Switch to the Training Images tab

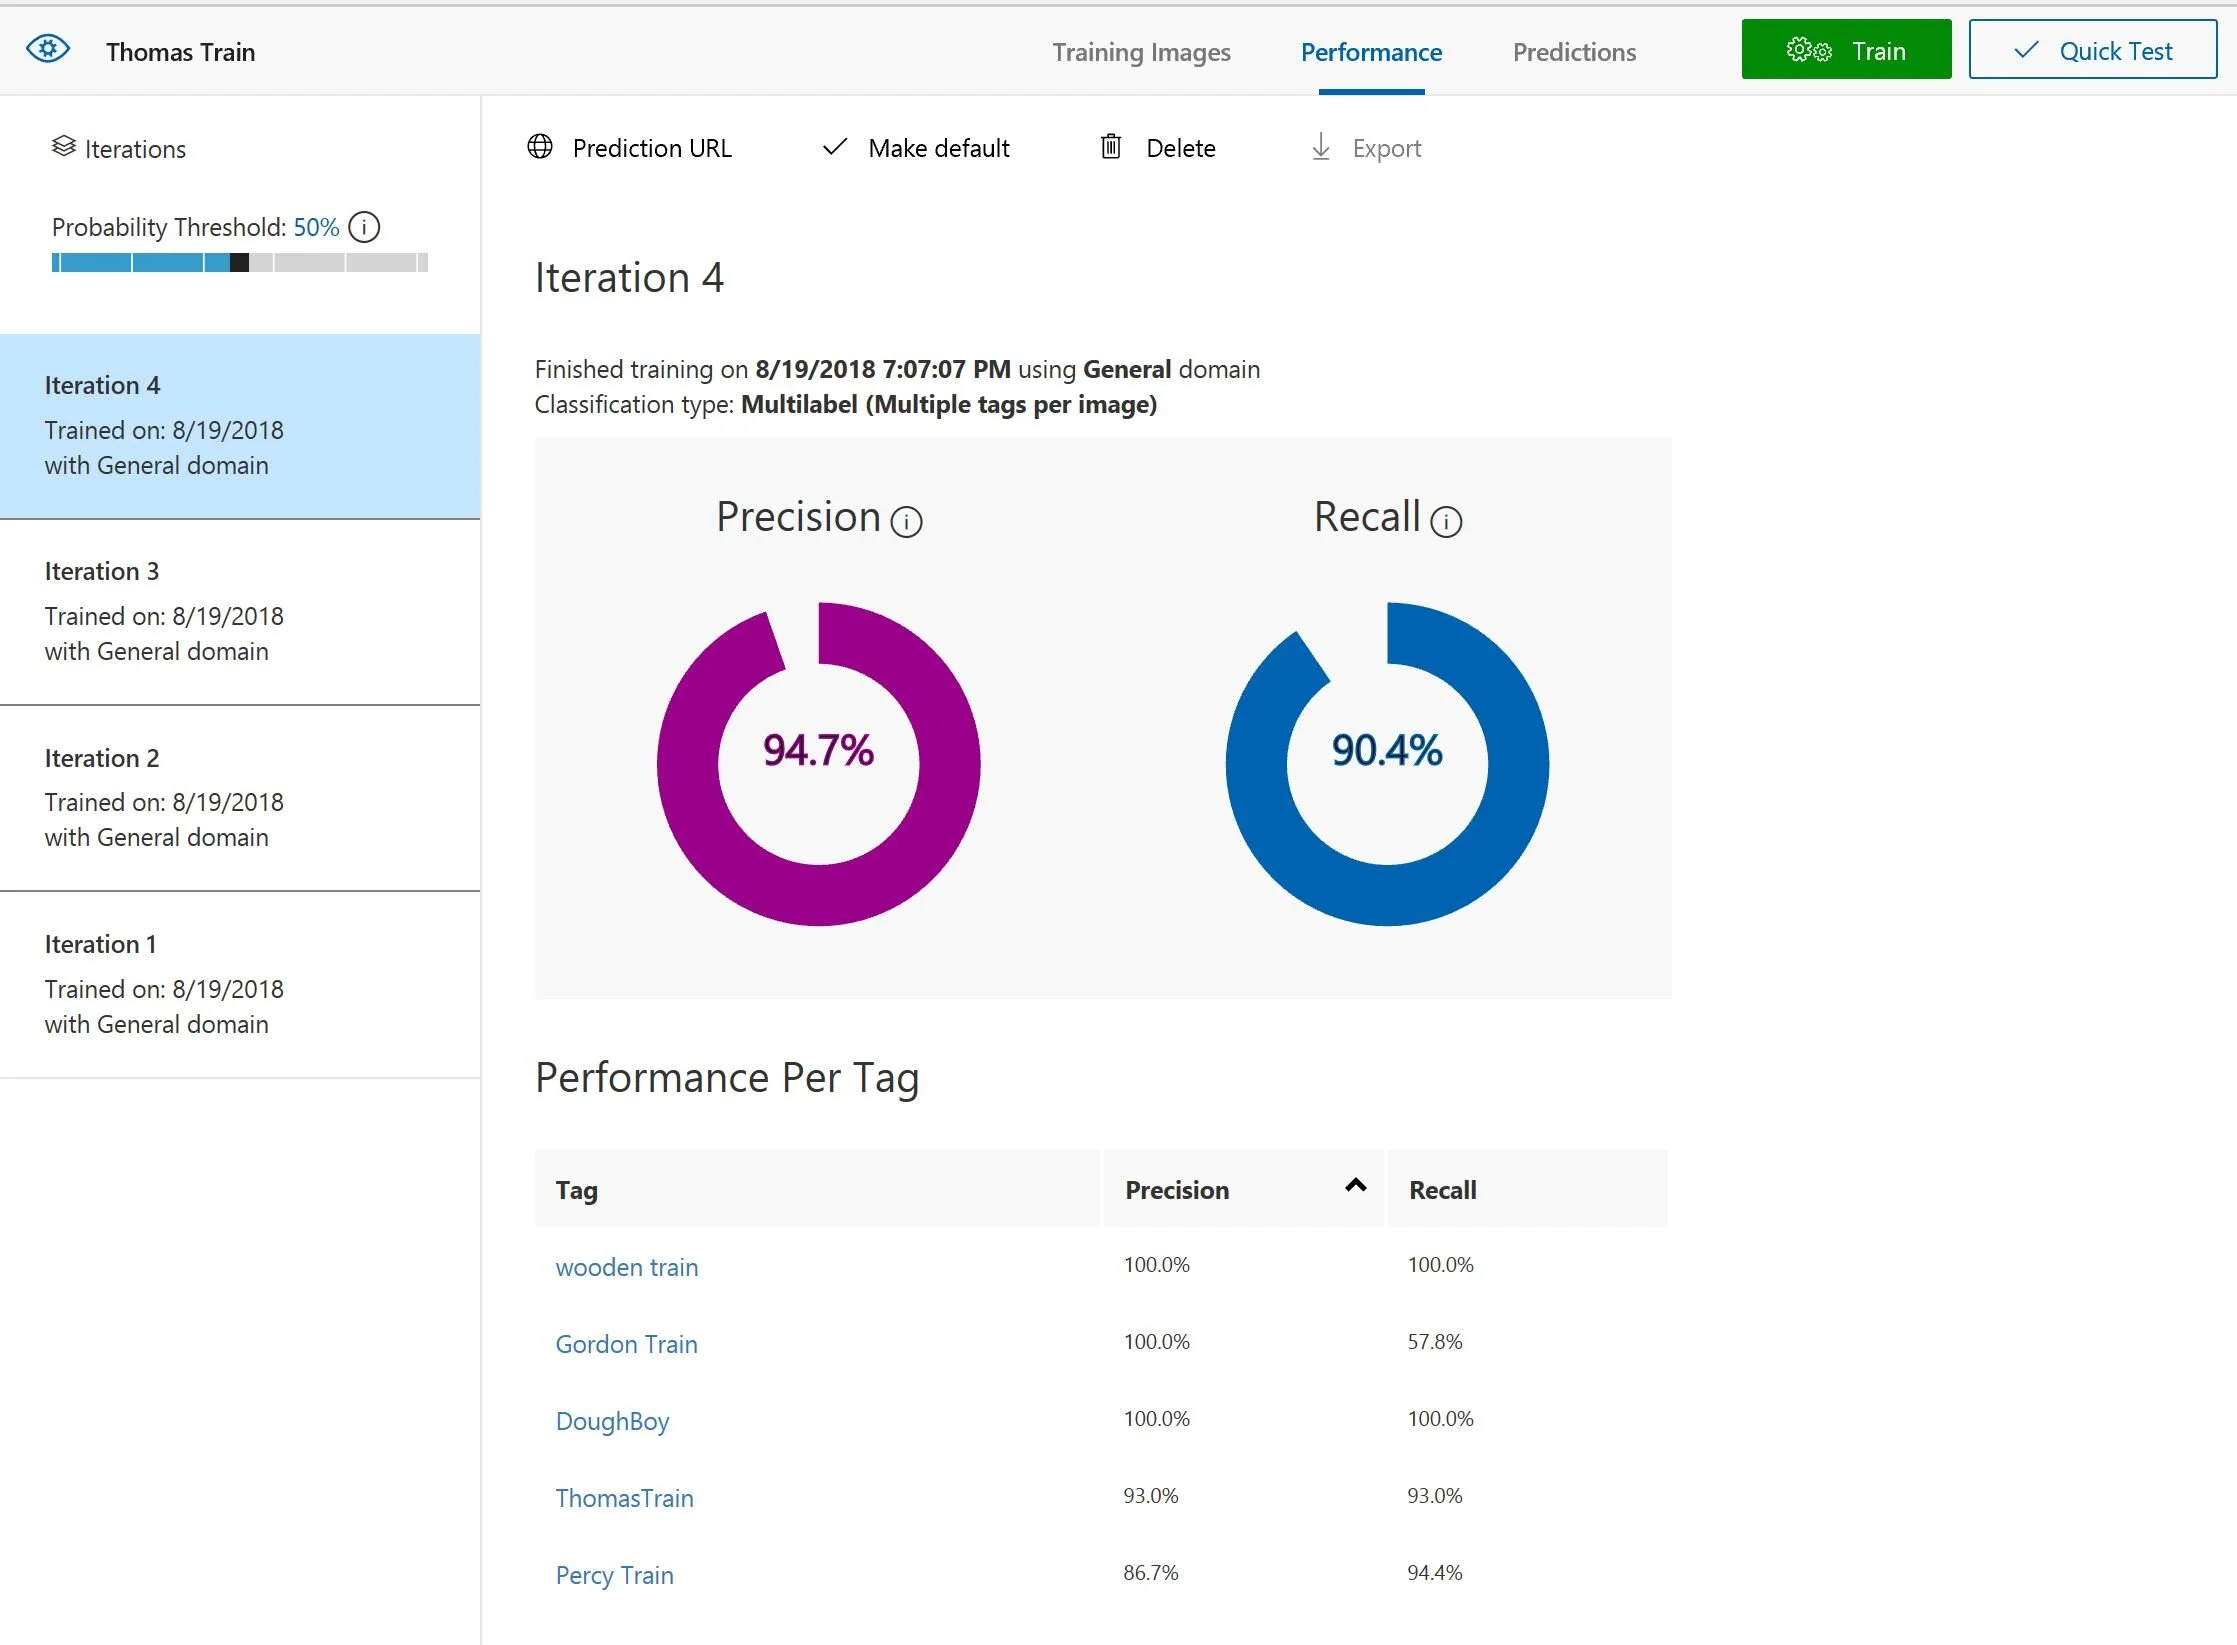coord(1141,52)
